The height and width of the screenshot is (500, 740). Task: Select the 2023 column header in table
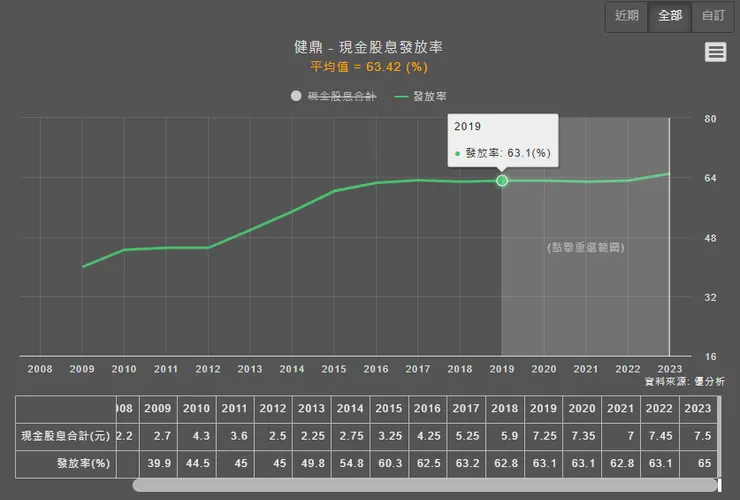[x=698, y=409]
